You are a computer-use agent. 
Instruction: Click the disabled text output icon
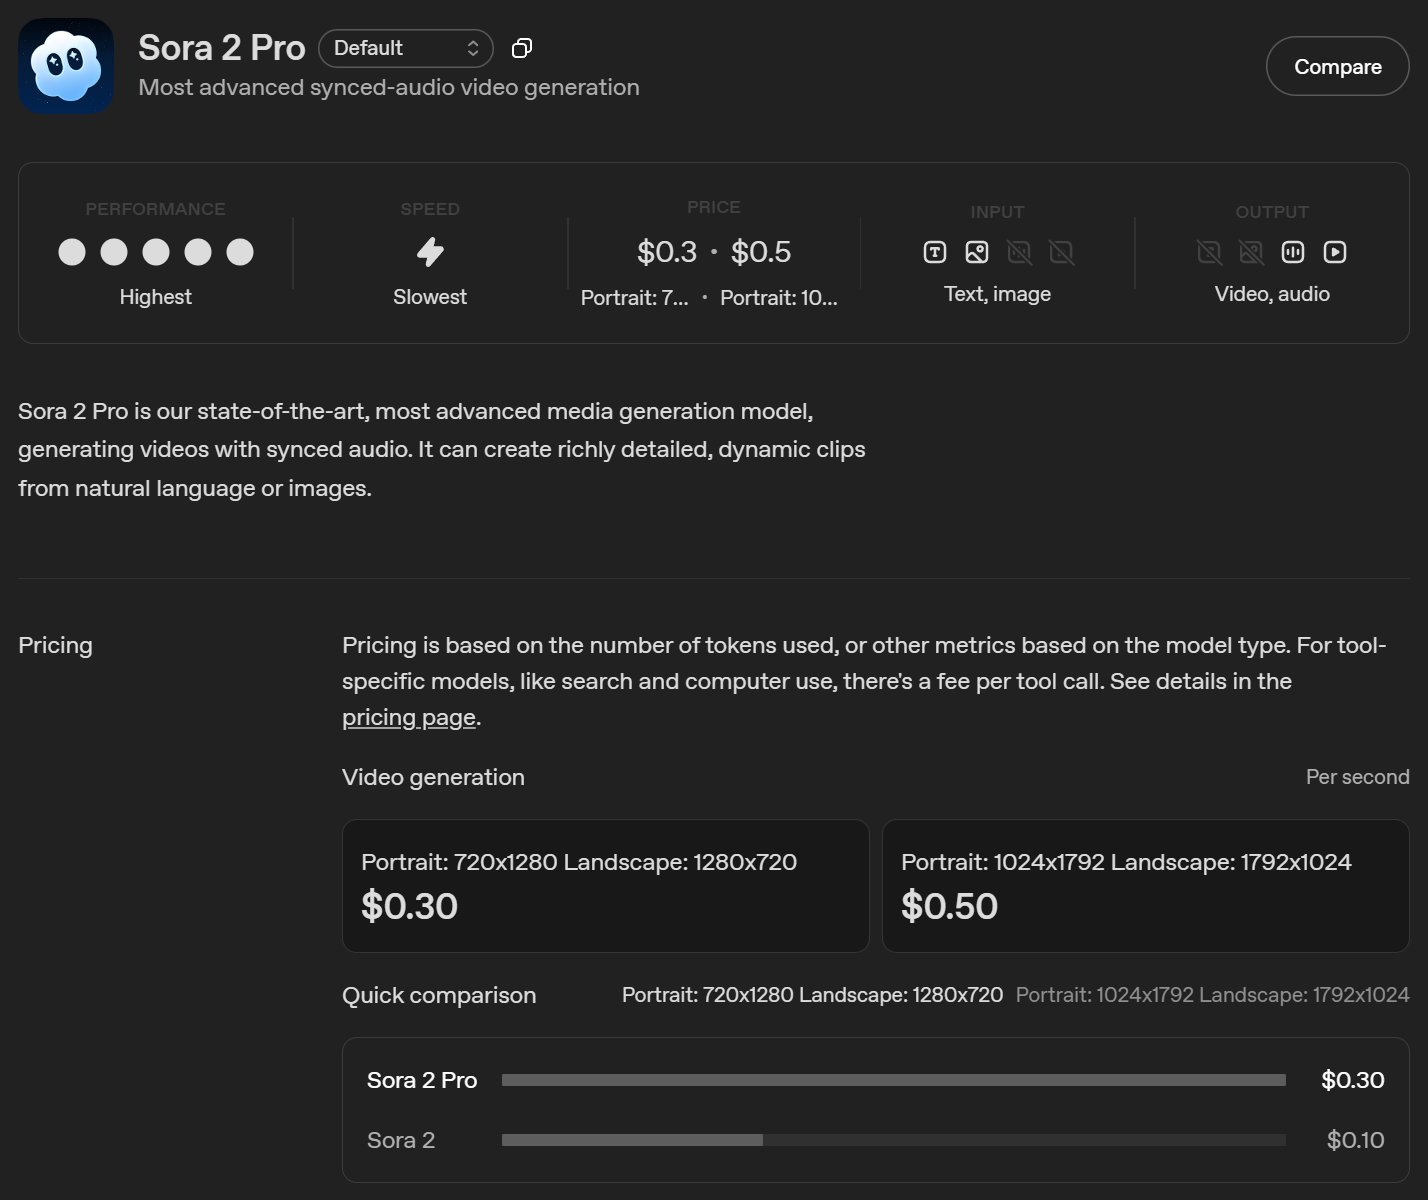(1208, 252)
